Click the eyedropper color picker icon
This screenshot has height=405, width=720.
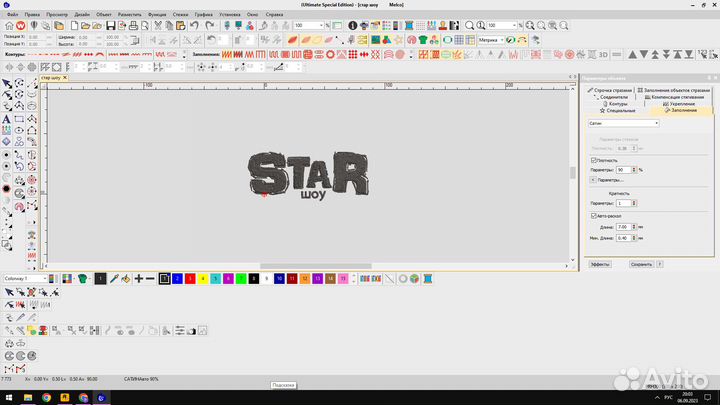(x=113, y=278)
